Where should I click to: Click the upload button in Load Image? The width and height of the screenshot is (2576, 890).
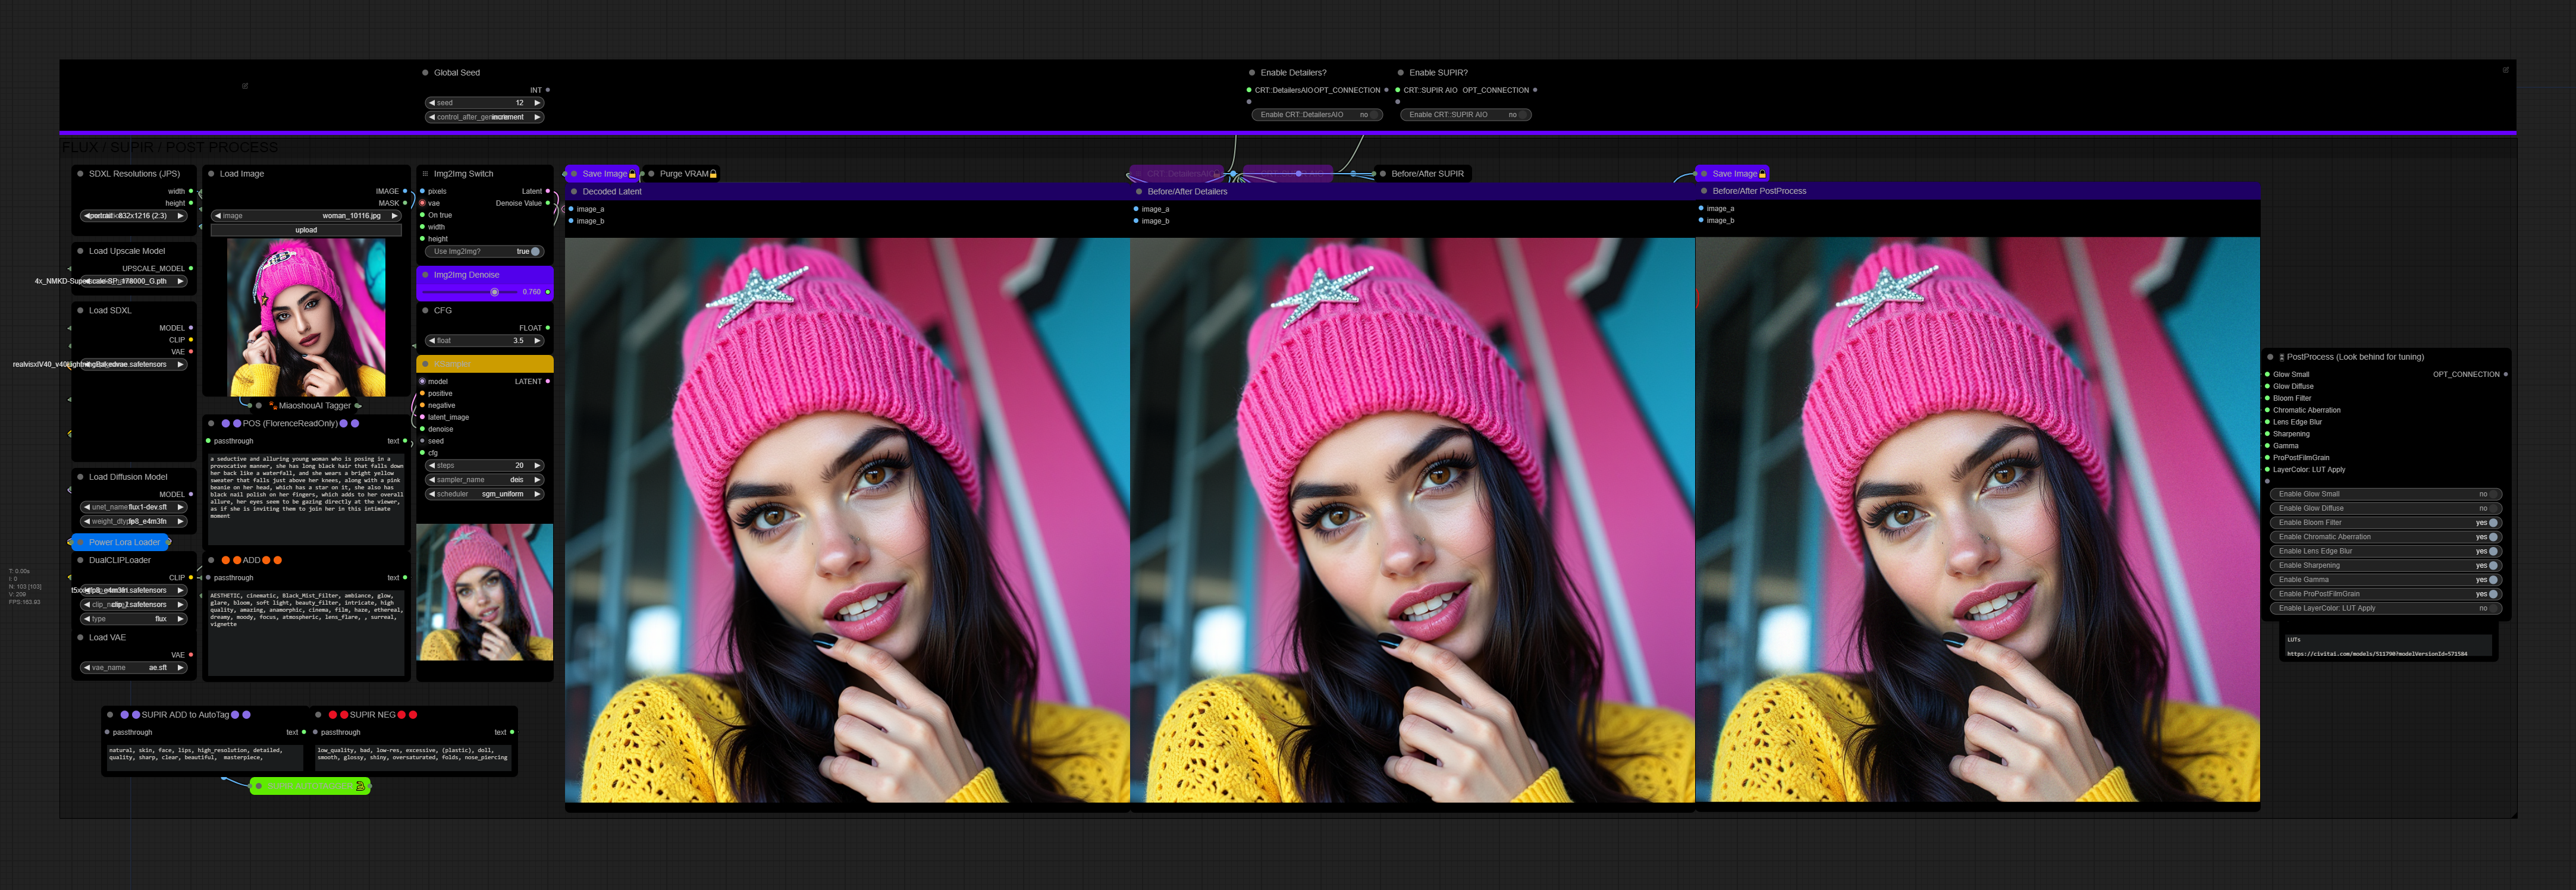306,230
